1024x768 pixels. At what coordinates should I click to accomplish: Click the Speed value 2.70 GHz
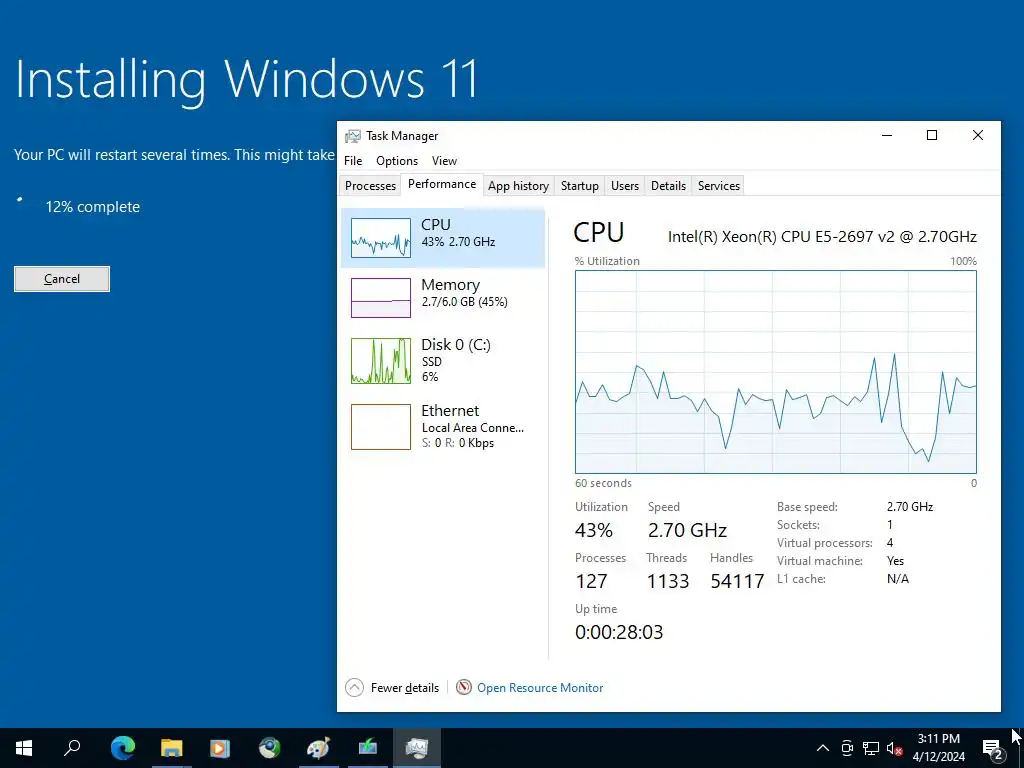click(x=688, y=530)
